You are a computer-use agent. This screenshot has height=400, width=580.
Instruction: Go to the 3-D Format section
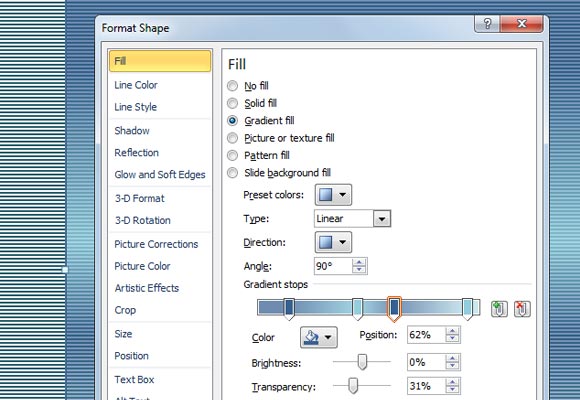coord(139,198)
